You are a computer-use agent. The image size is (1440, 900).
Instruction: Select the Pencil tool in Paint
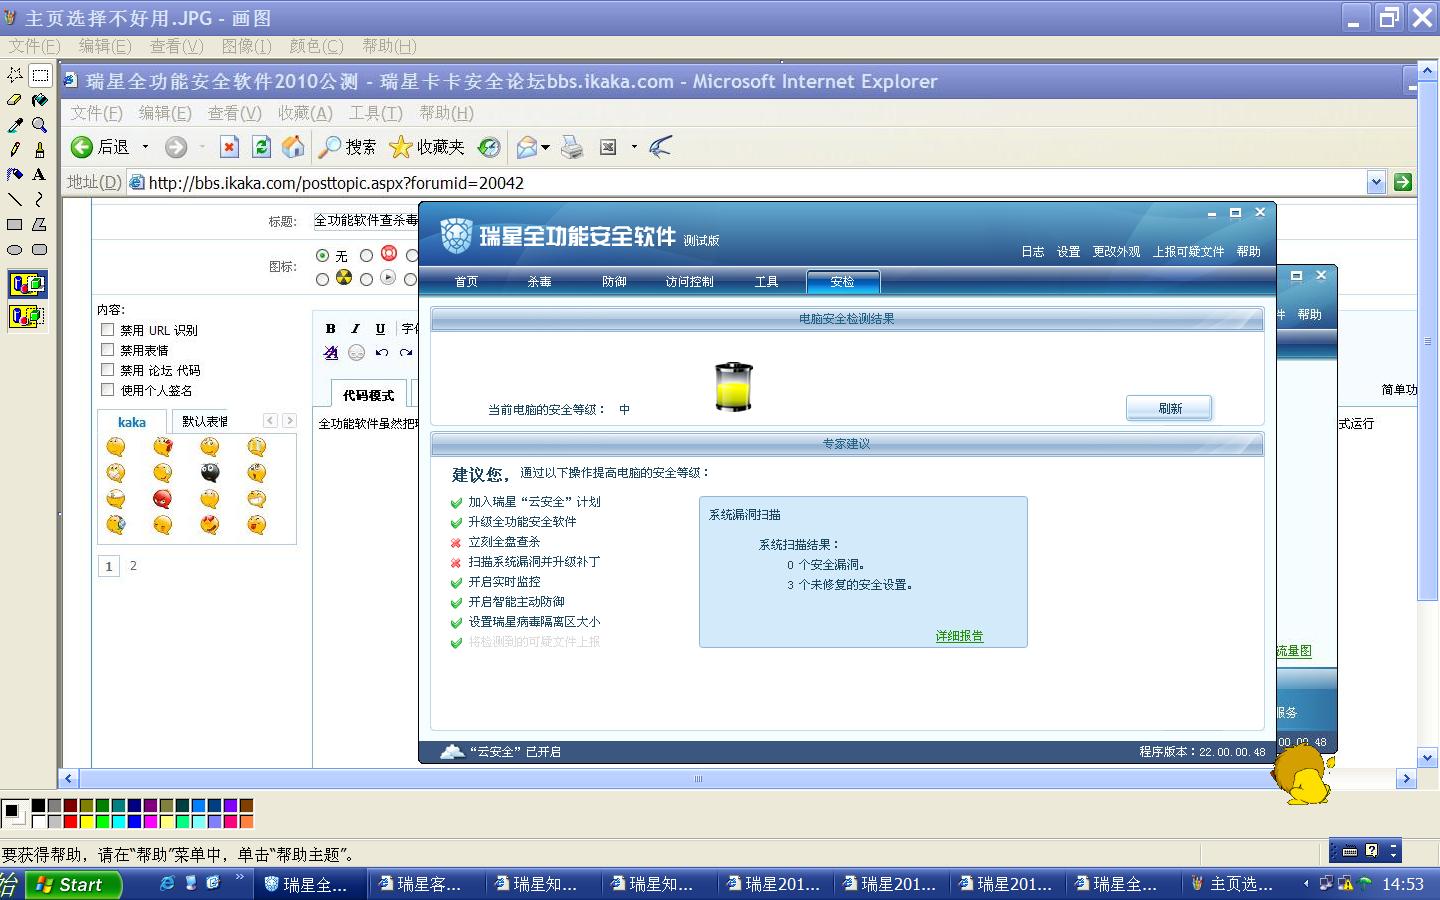[x=15, y=150]
